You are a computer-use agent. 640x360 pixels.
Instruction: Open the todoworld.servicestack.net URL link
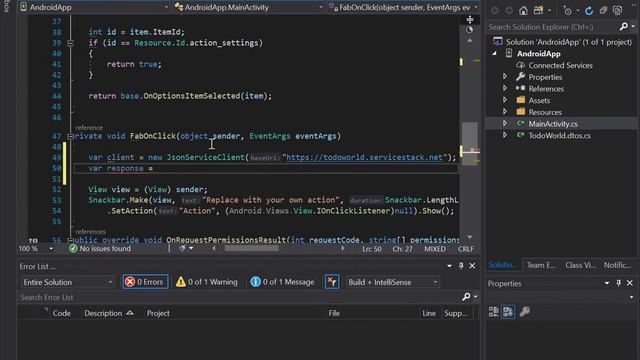364,157
